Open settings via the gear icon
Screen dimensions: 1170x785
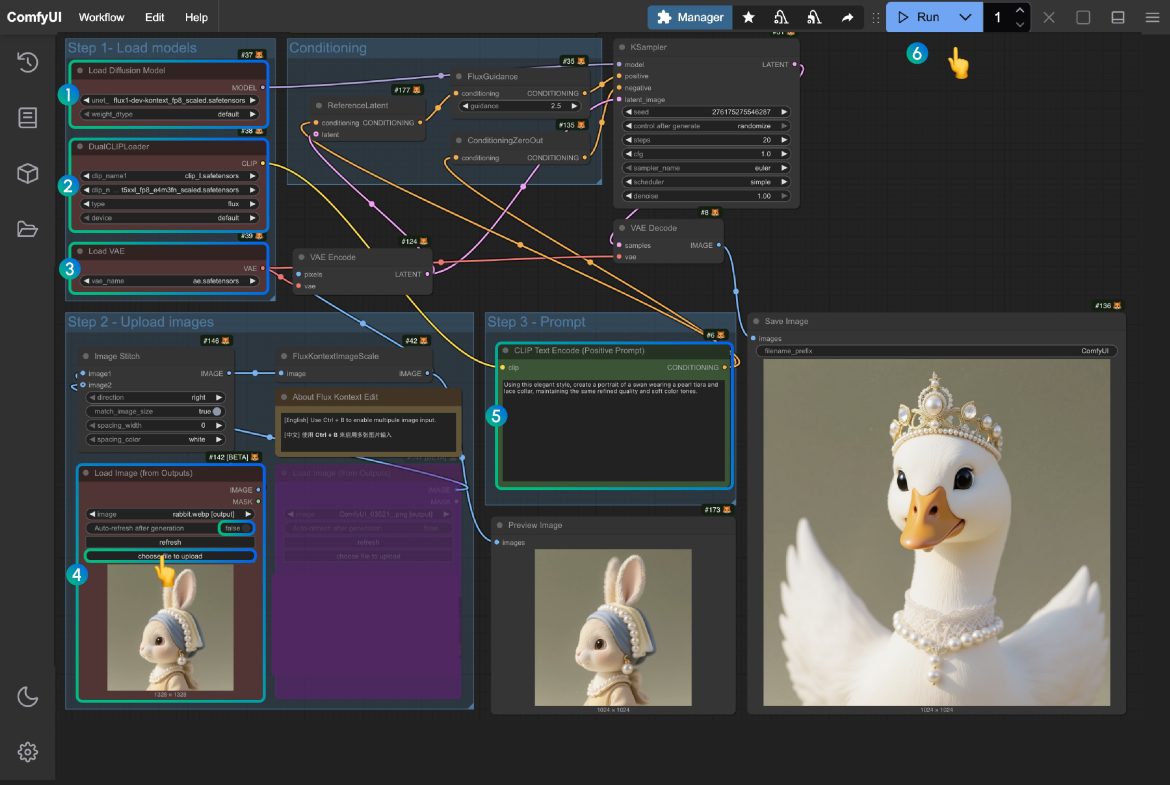(x=27, y=752)
